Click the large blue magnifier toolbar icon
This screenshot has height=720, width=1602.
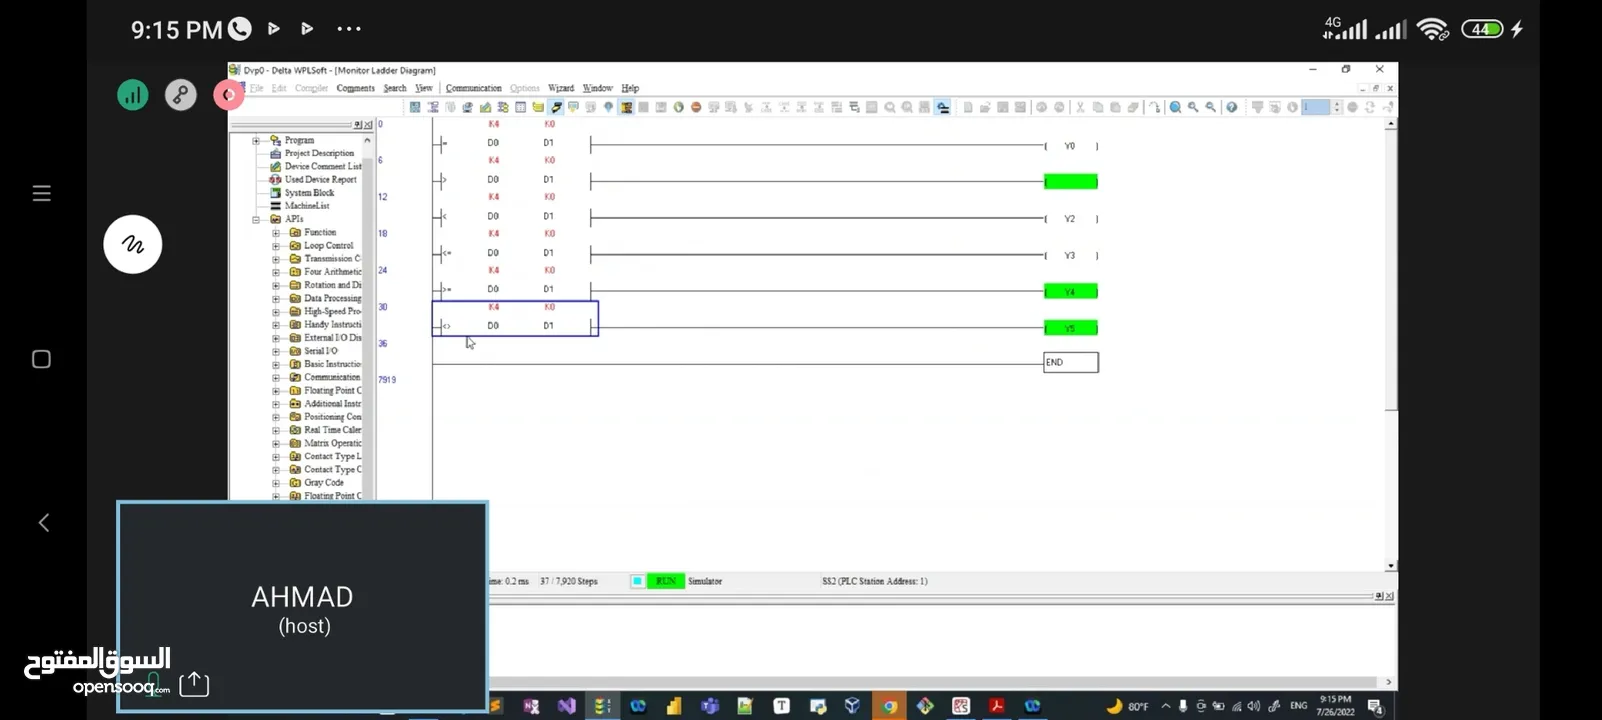1176,107
